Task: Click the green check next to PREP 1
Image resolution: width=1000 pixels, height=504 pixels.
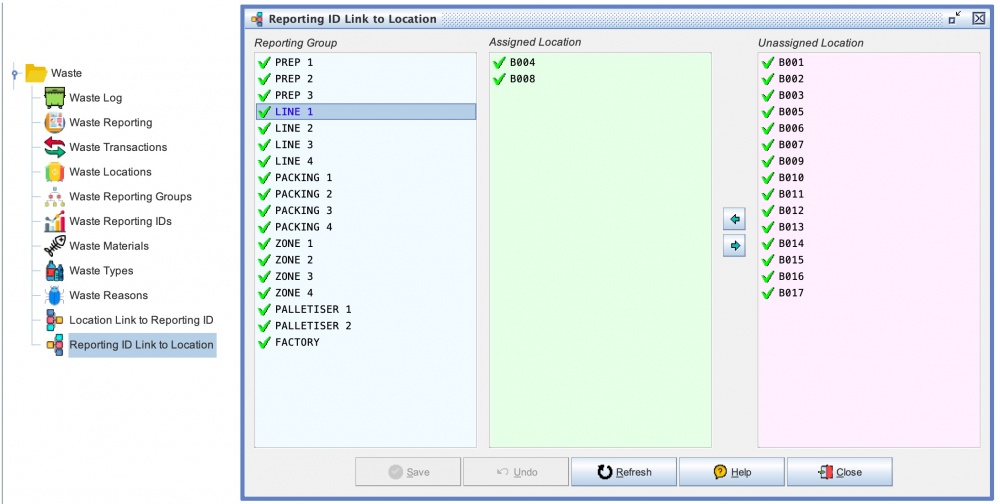Action: [264, 62]
